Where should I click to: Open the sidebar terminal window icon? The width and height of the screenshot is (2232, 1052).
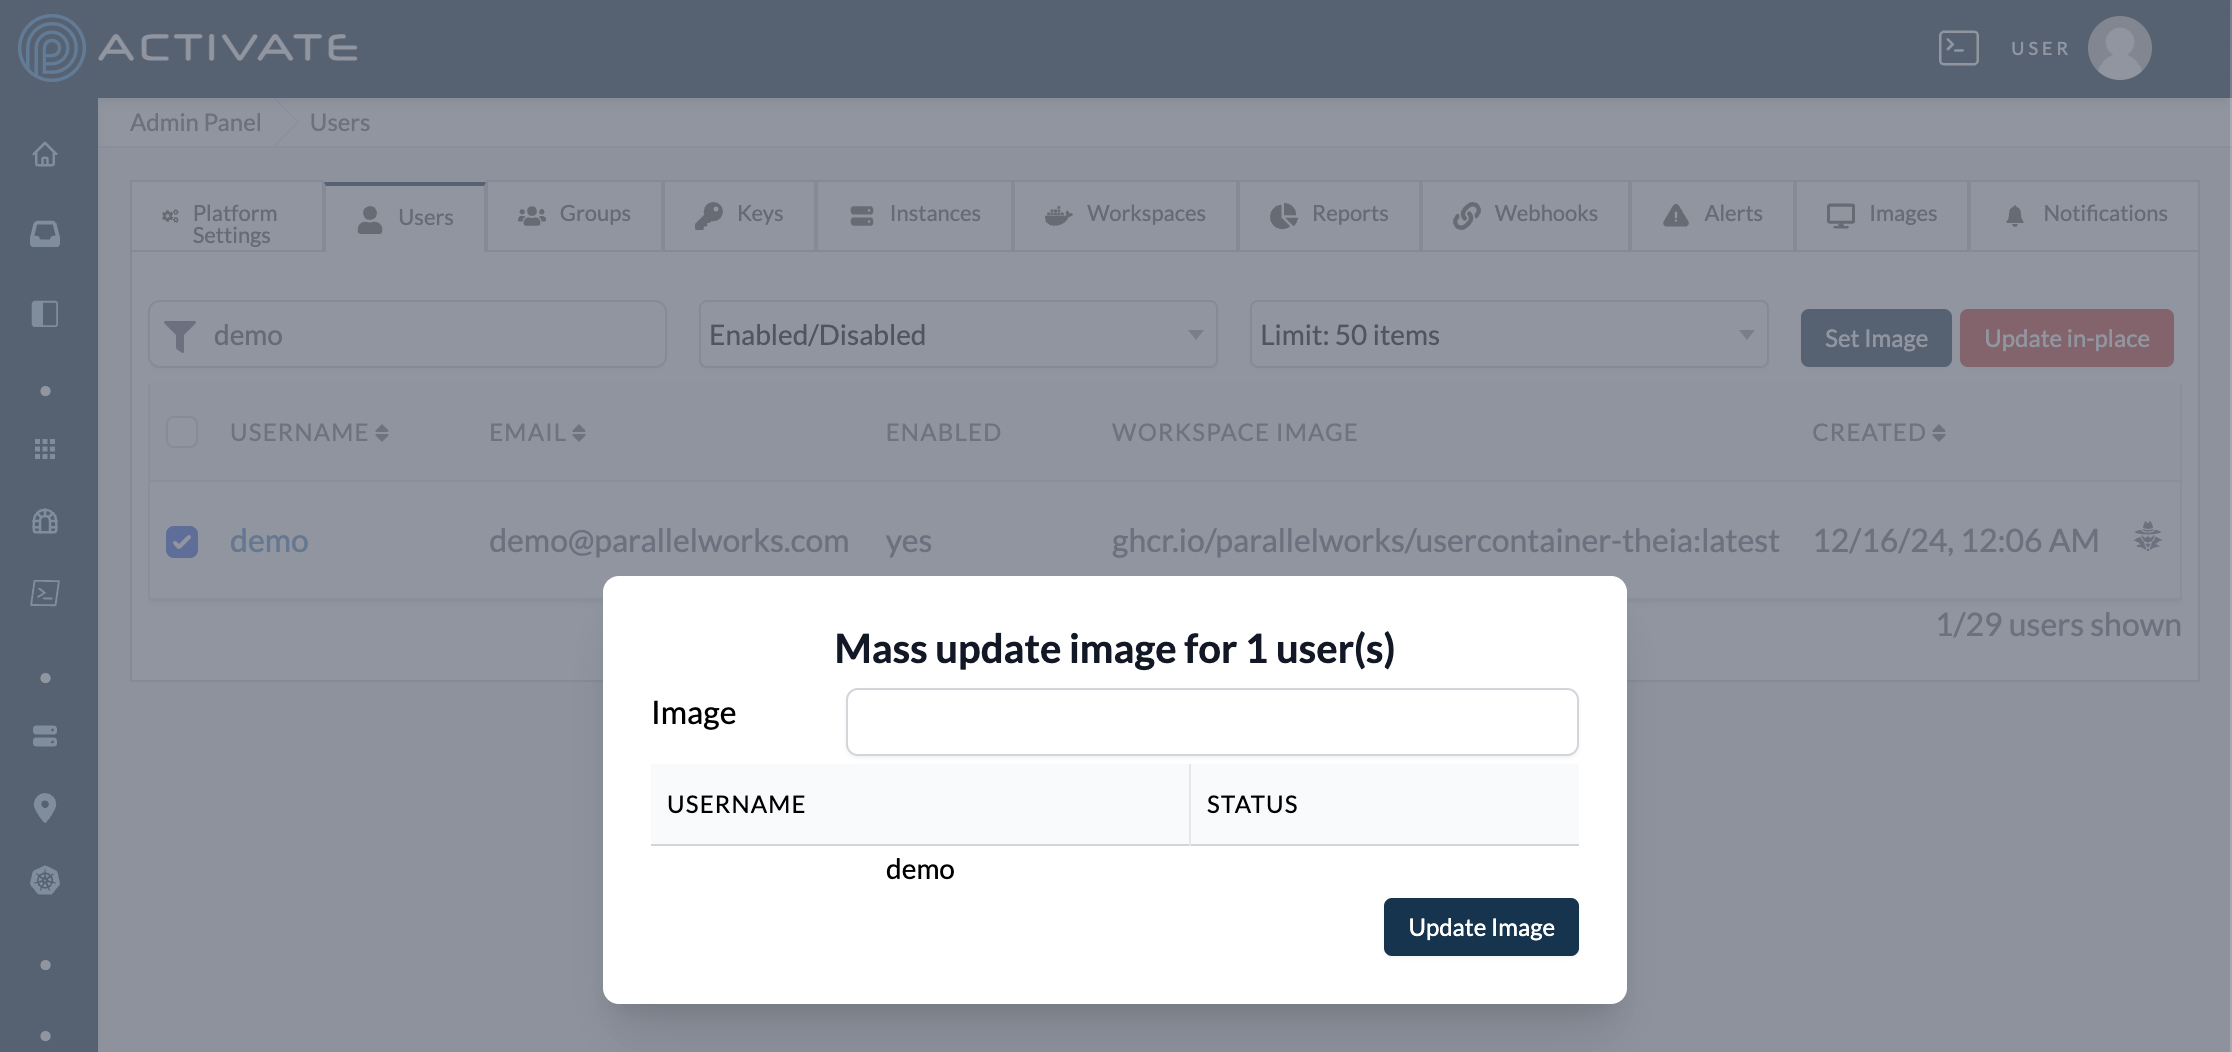pyautogui.click(x=45, y=593)
